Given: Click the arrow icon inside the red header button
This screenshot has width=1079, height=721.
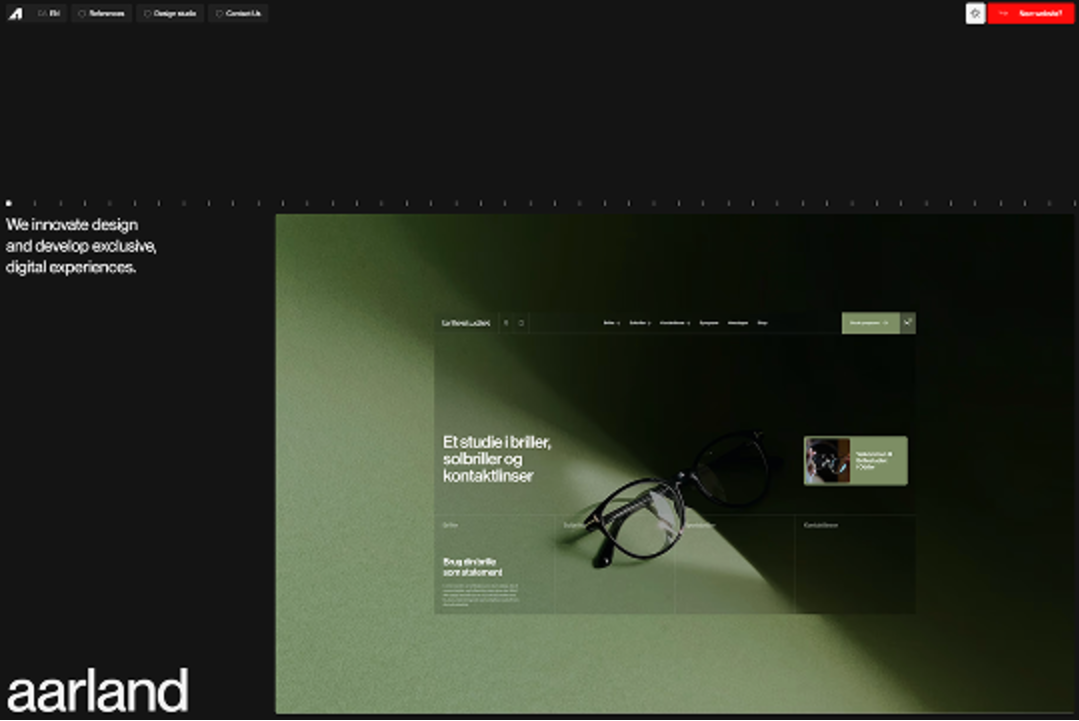Looking at the screenshot, I should point(1003,13).
